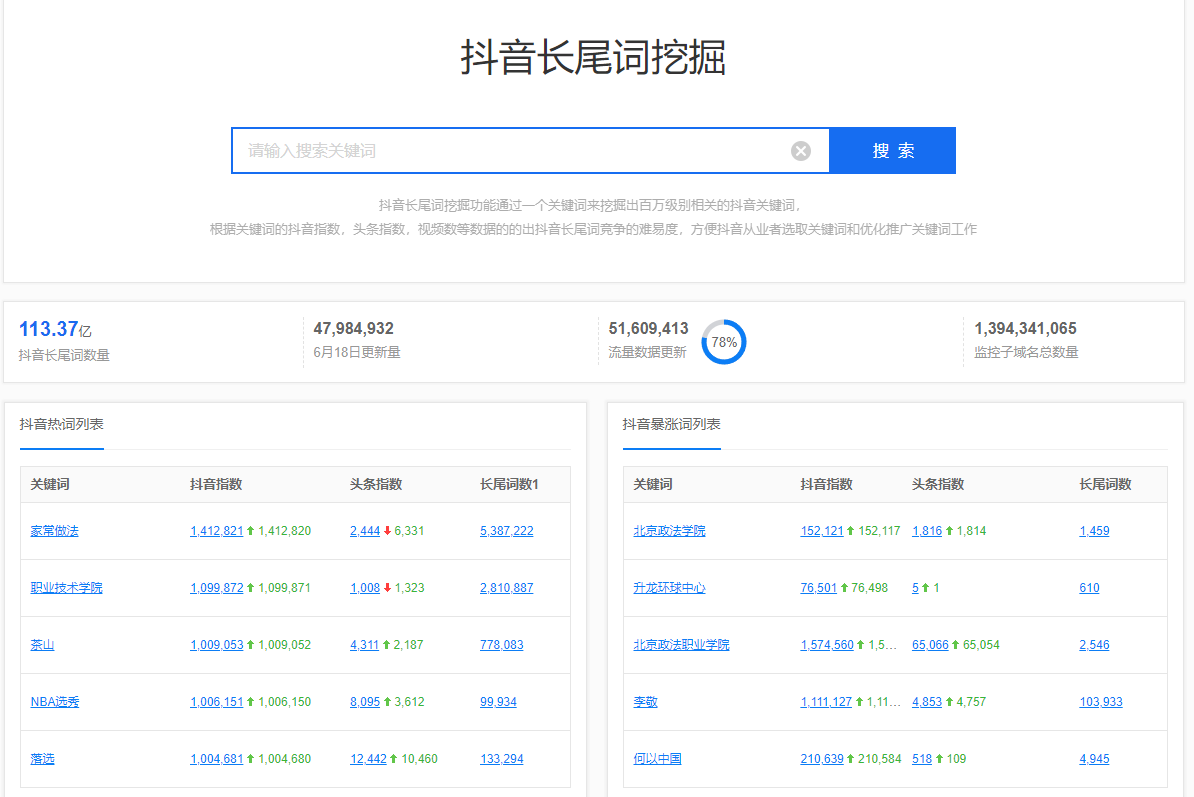Click Douyin index 1,574,560 link

coord(827,645)
